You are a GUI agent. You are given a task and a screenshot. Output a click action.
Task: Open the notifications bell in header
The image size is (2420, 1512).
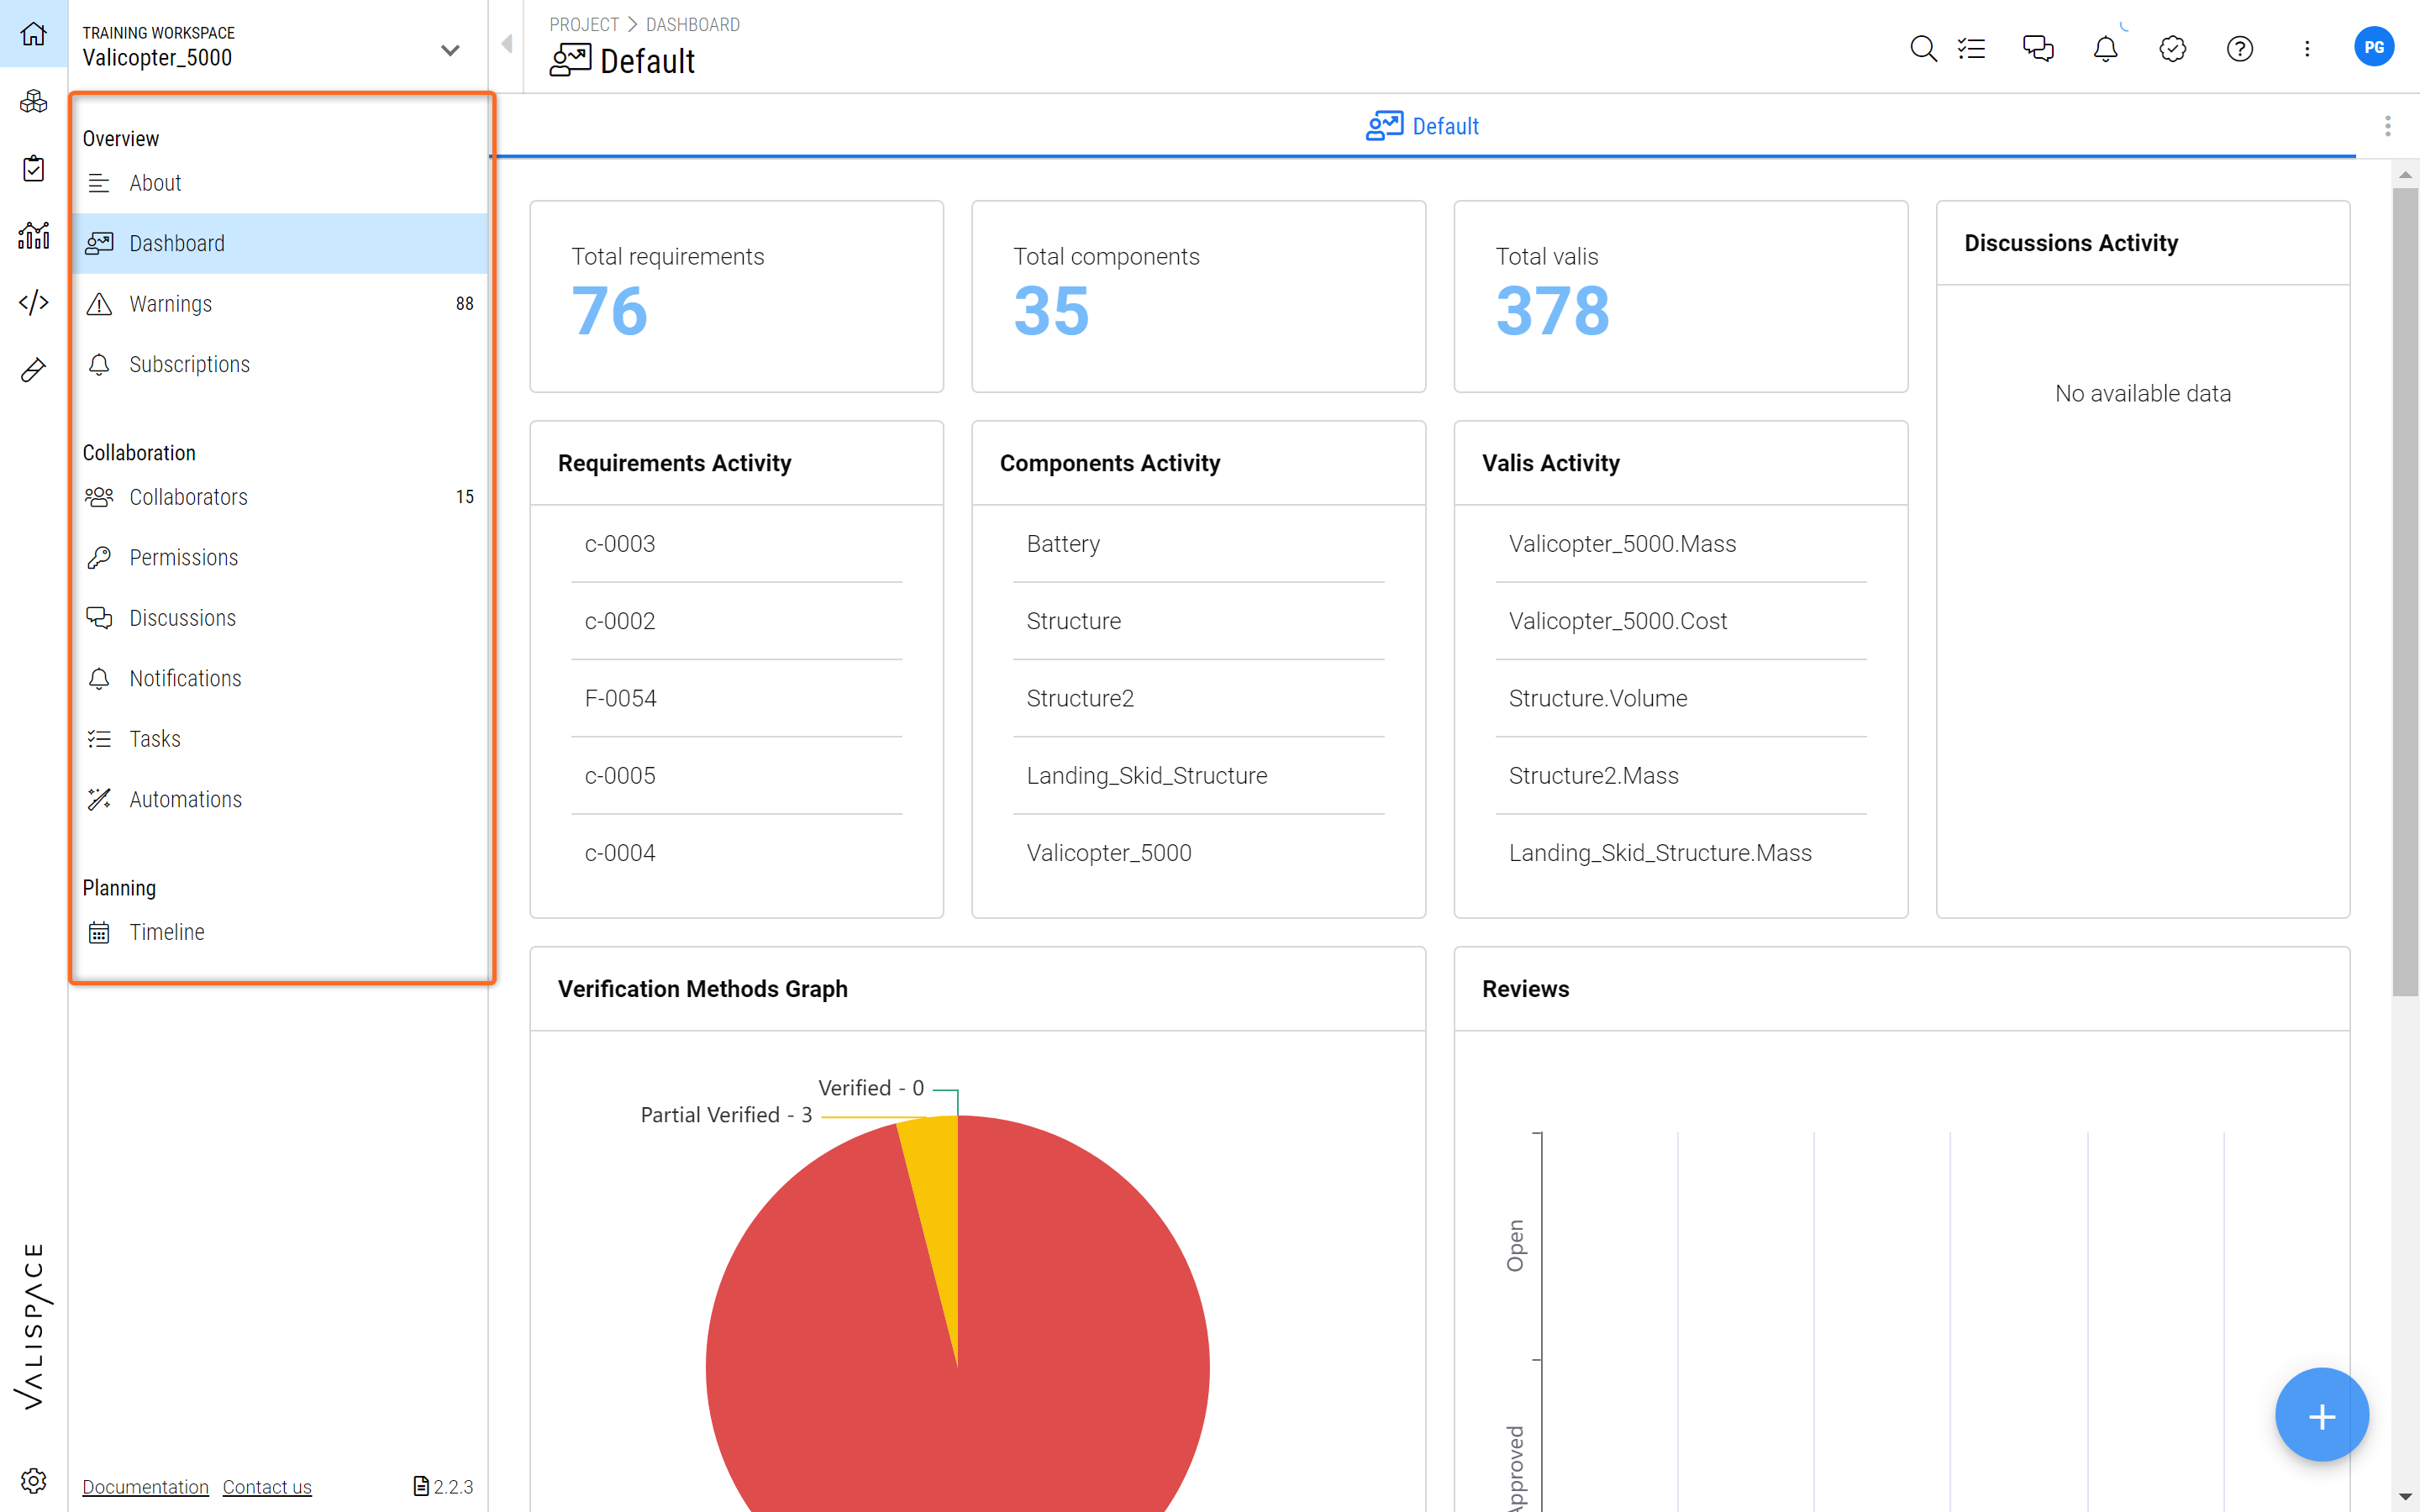click(2105, 48)
